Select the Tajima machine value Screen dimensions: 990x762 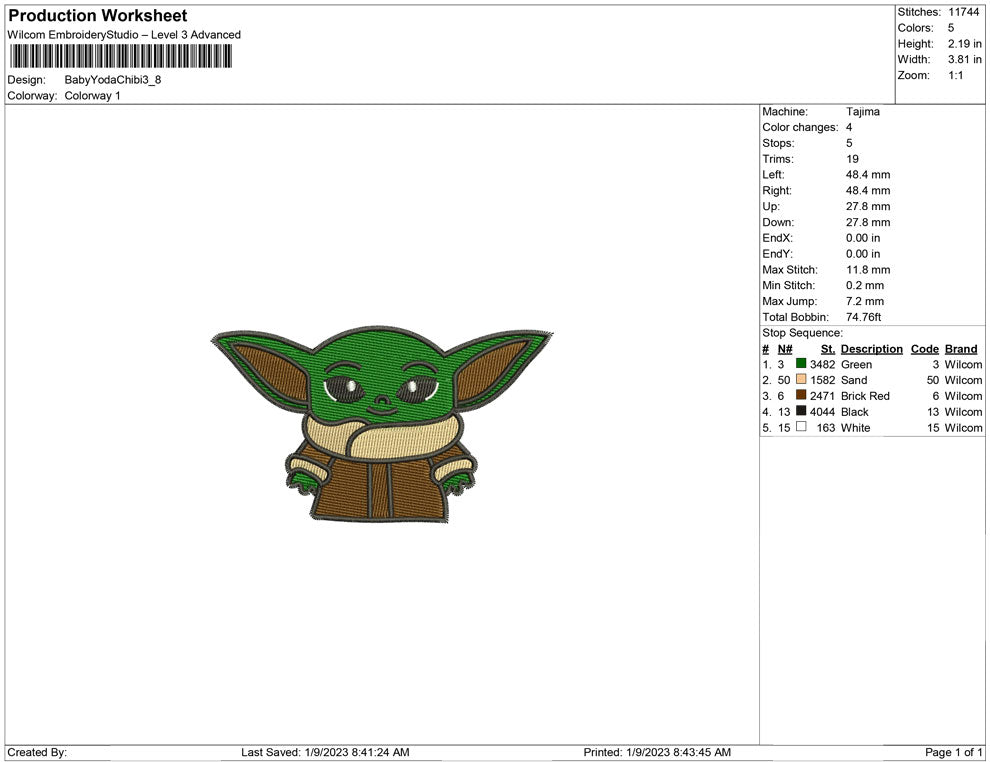(862, 112)
